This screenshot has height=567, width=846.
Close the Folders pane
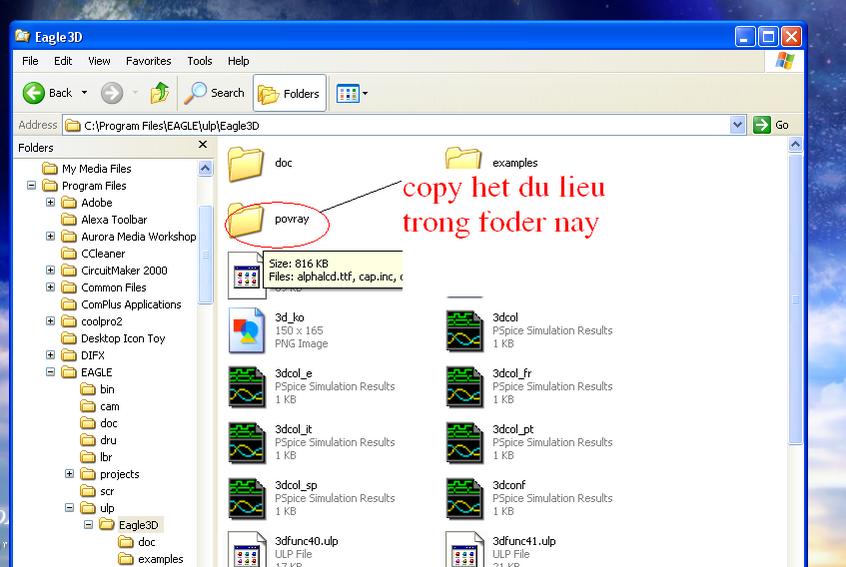tap(203, 145)
